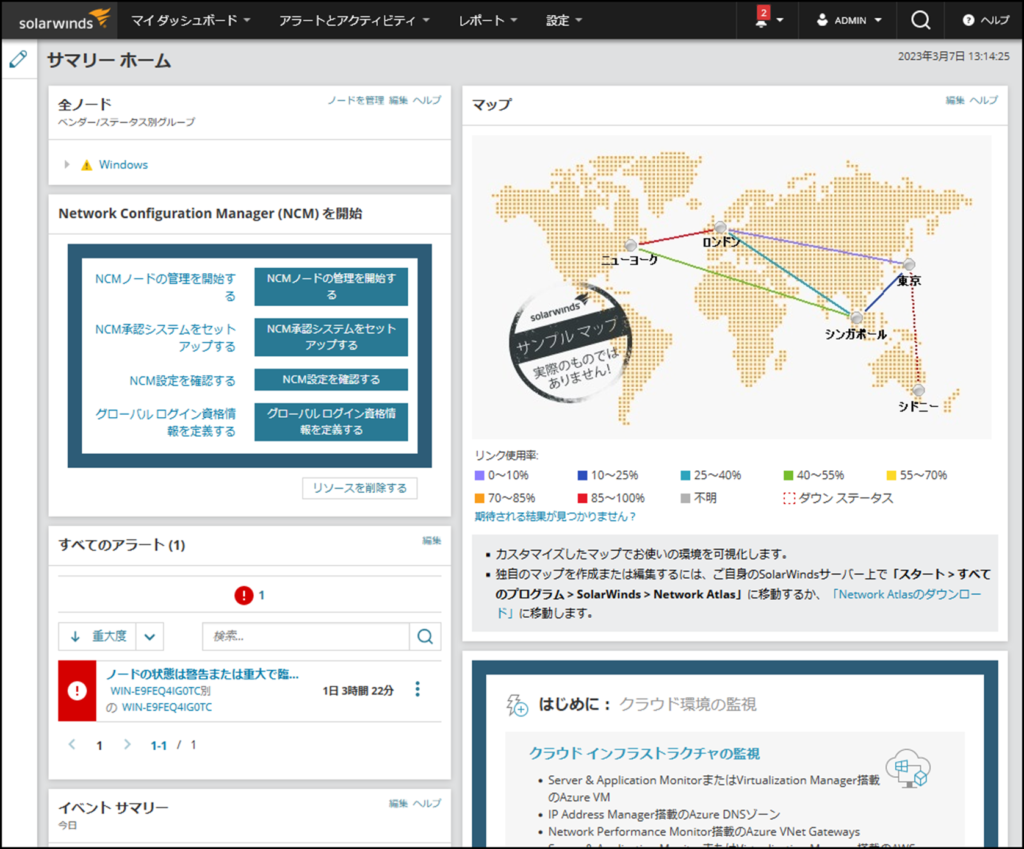Click クラウド インフラストラクチャの監視 link
This screenshot has height=849, width=1024.
tap(644, 754)
